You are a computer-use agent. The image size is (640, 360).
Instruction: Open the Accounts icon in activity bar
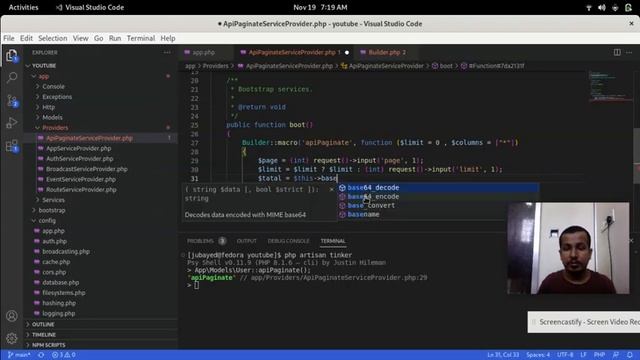coord(12,316)
